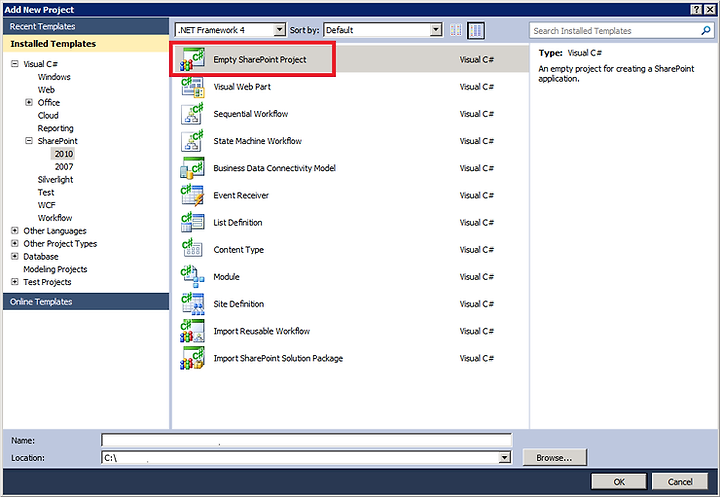The width and height of the screenshot is (720, 497).
Task: Click Visual C# label on Visual Web Part row
Action: (x=477, y=87)
